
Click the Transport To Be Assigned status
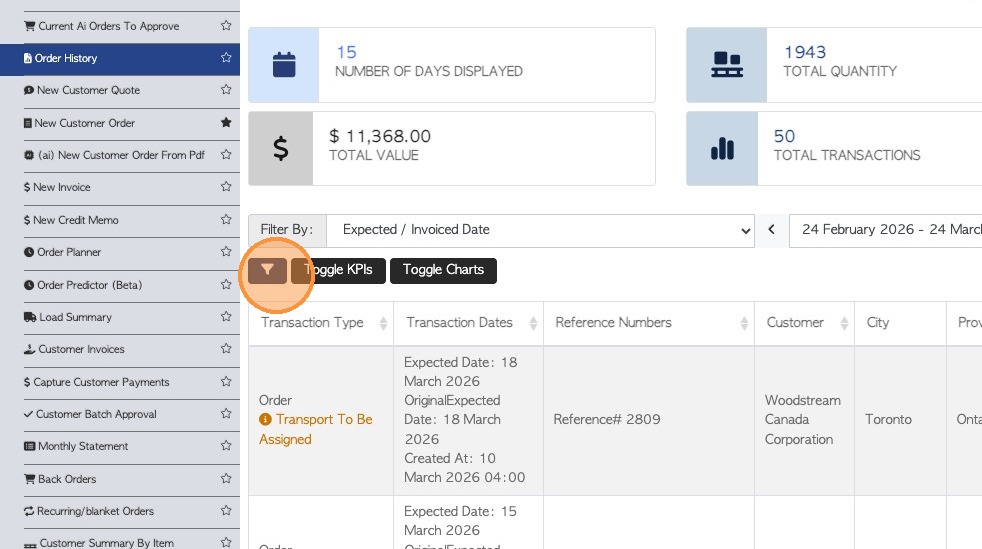coord(315,429)
